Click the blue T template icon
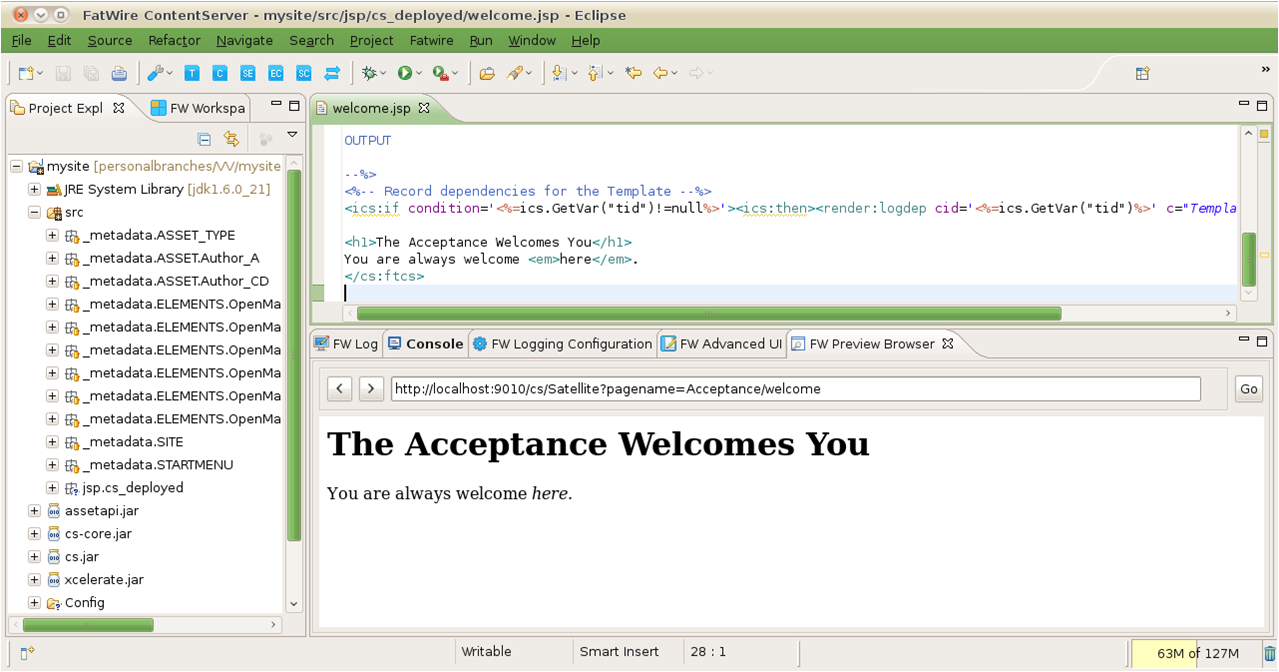Viewport: 1279px width, 672px height. [x=192, y=73]
